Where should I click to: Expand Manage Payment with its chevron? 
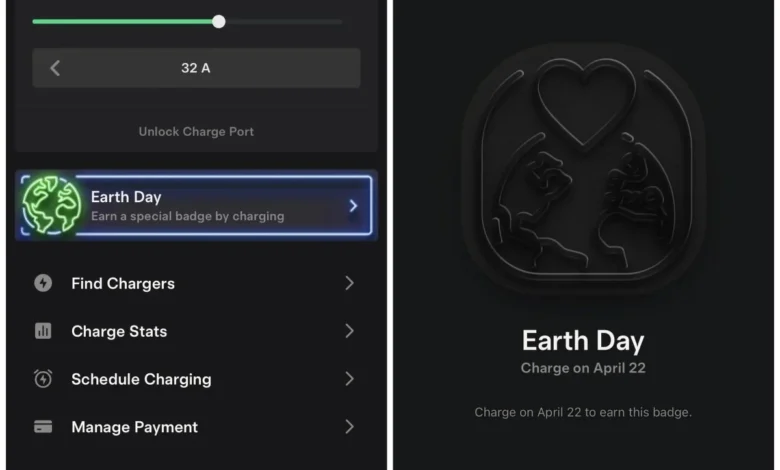tap(350, 426)
